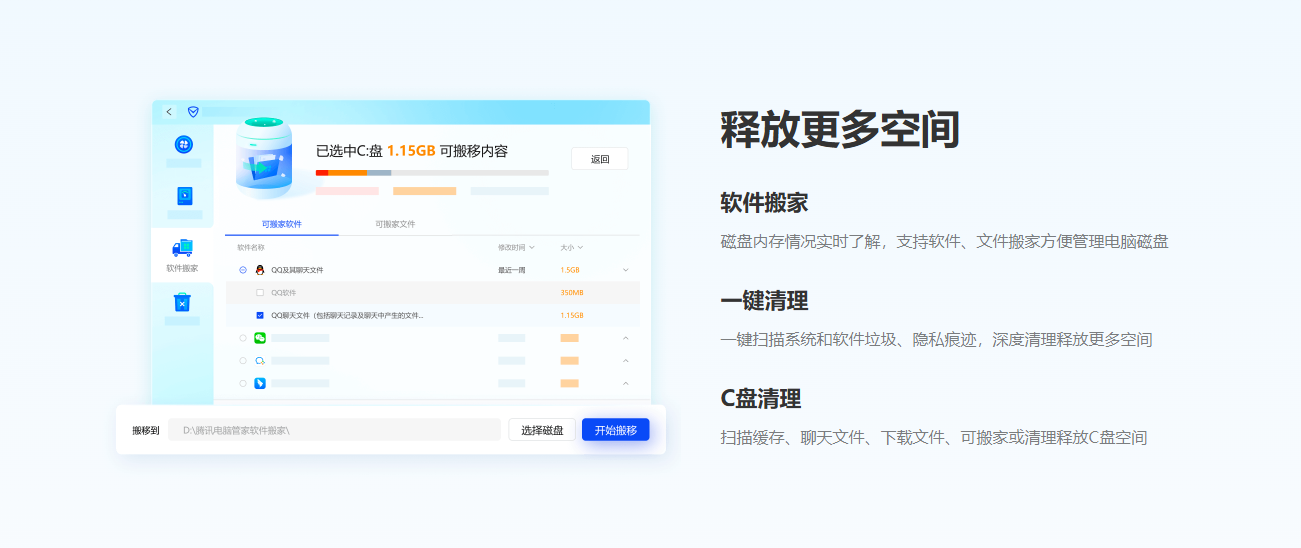Switch to the 可搬家文件 tab
This screenshot has height=548, width=1301.
pos(395,224)
